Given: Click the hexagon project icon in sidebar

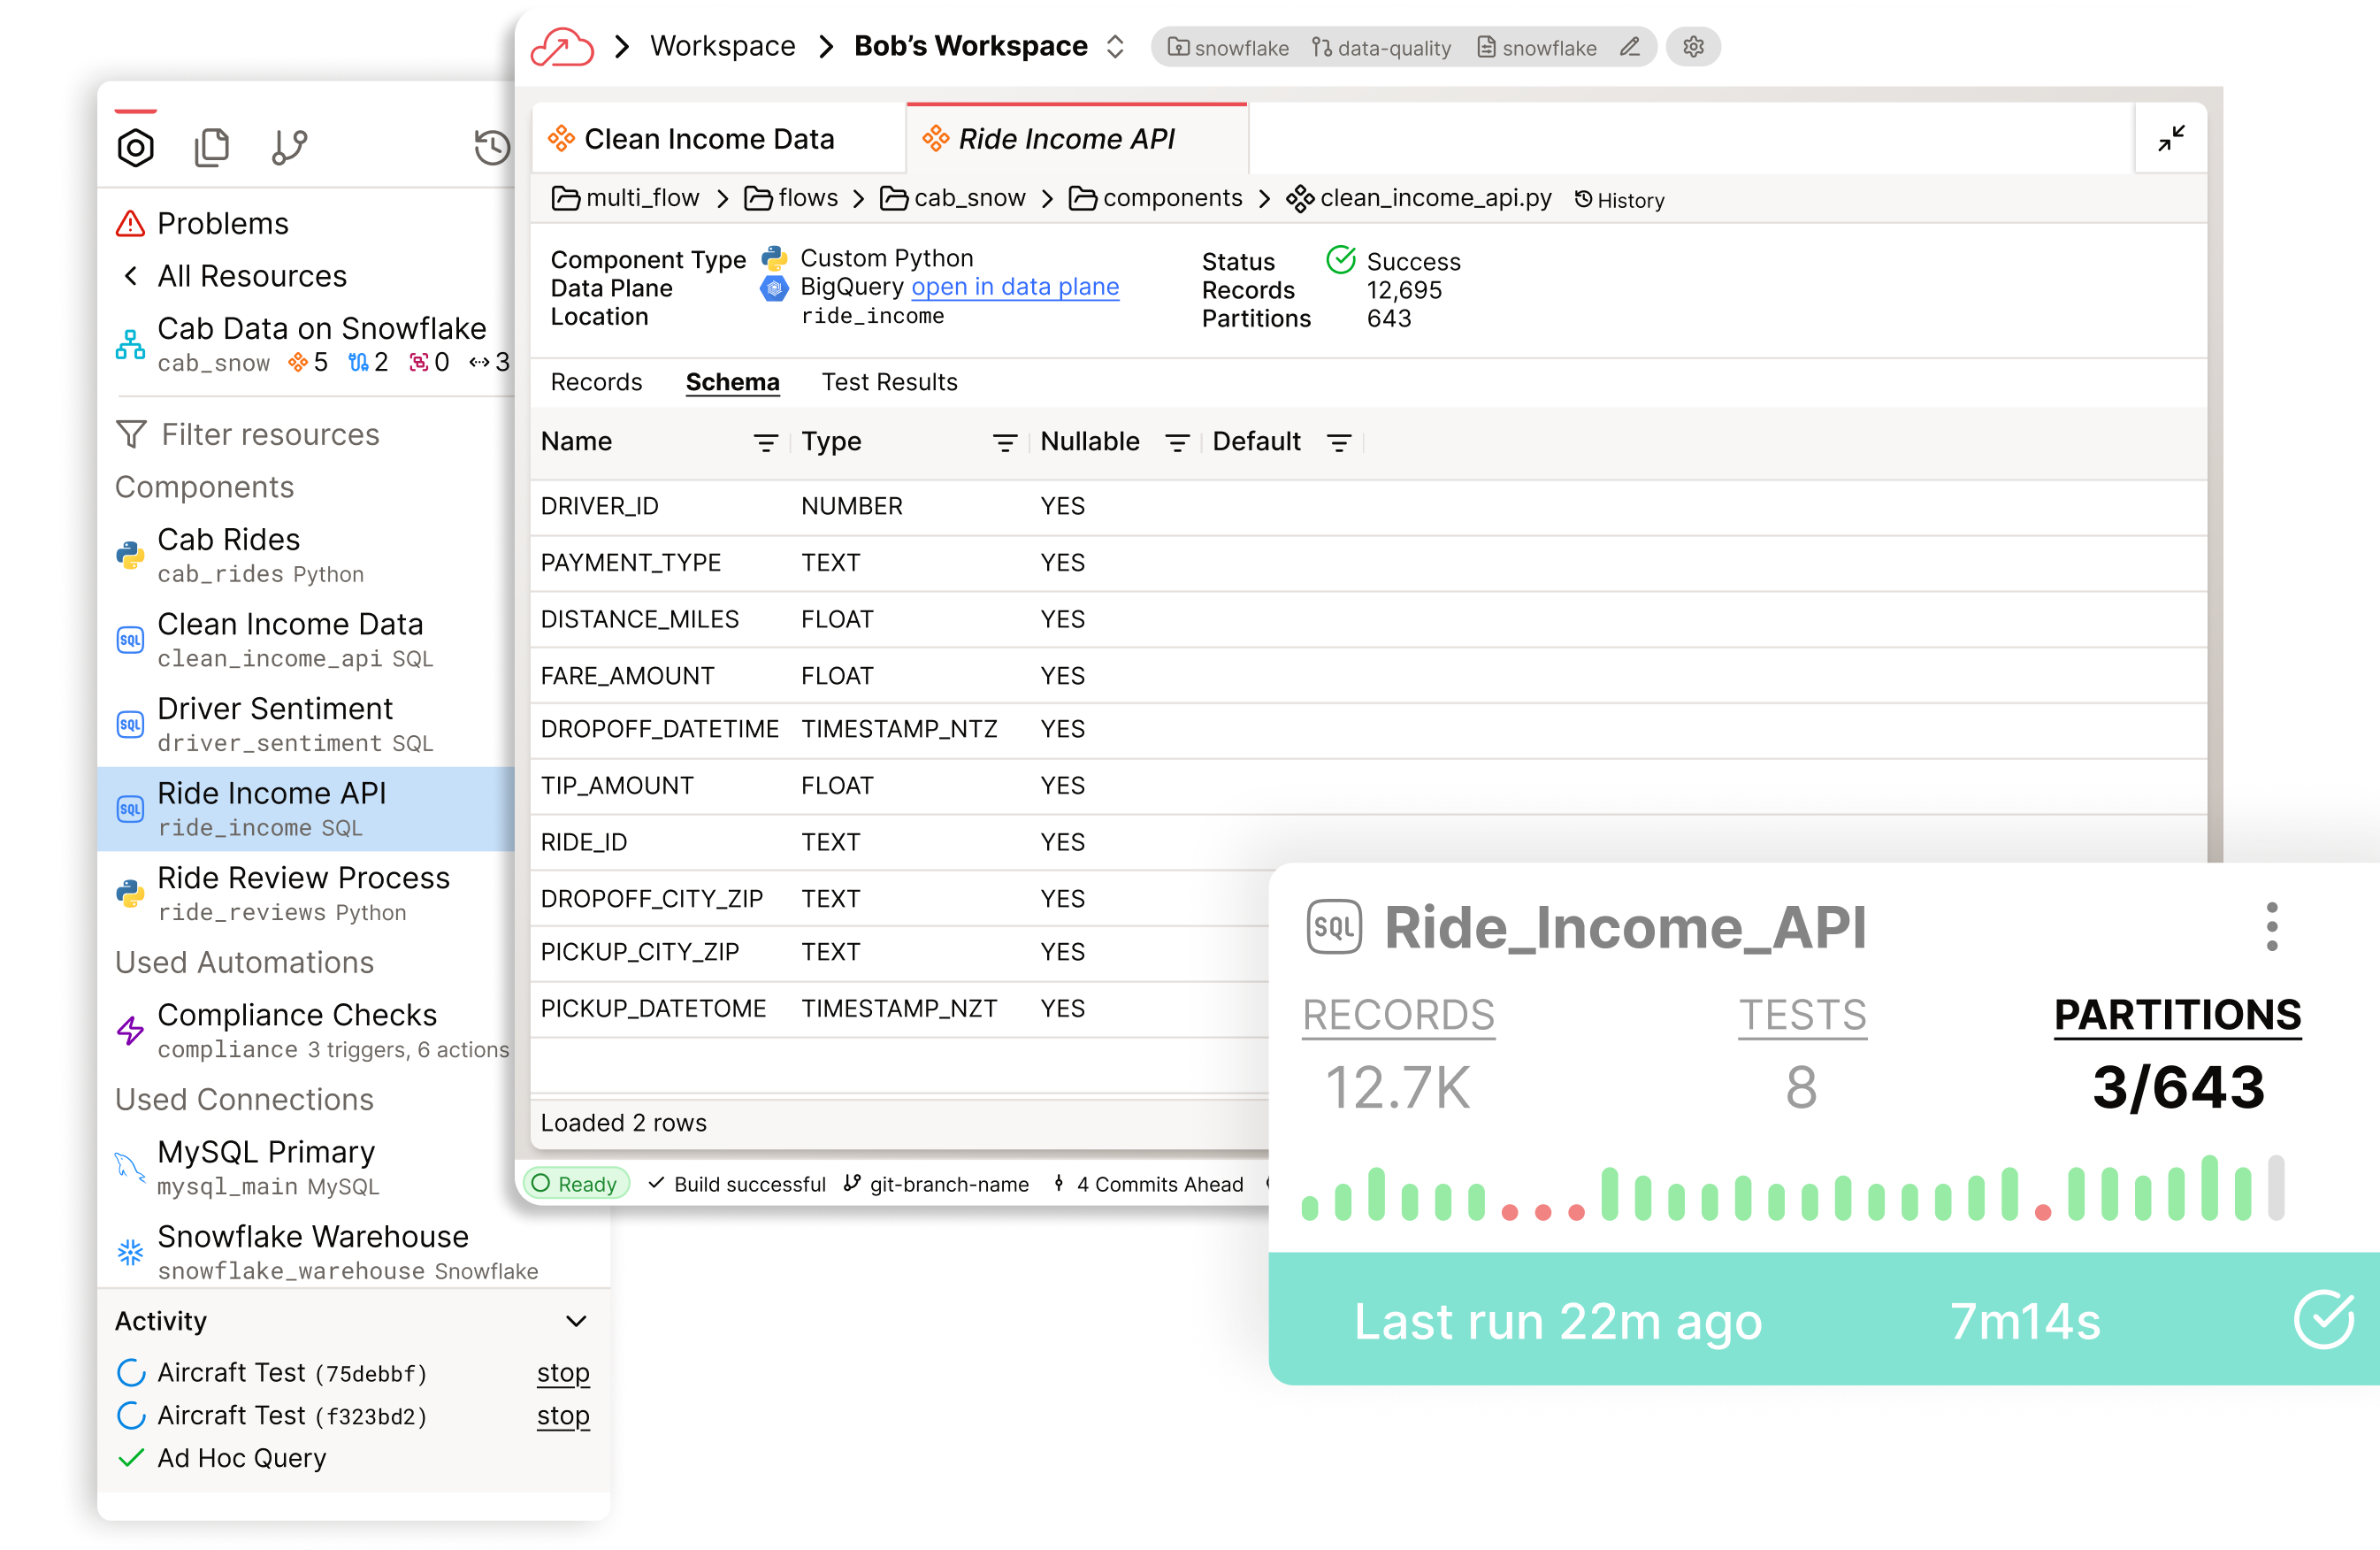Looking at the screenshot, I should tap(135, 148).
